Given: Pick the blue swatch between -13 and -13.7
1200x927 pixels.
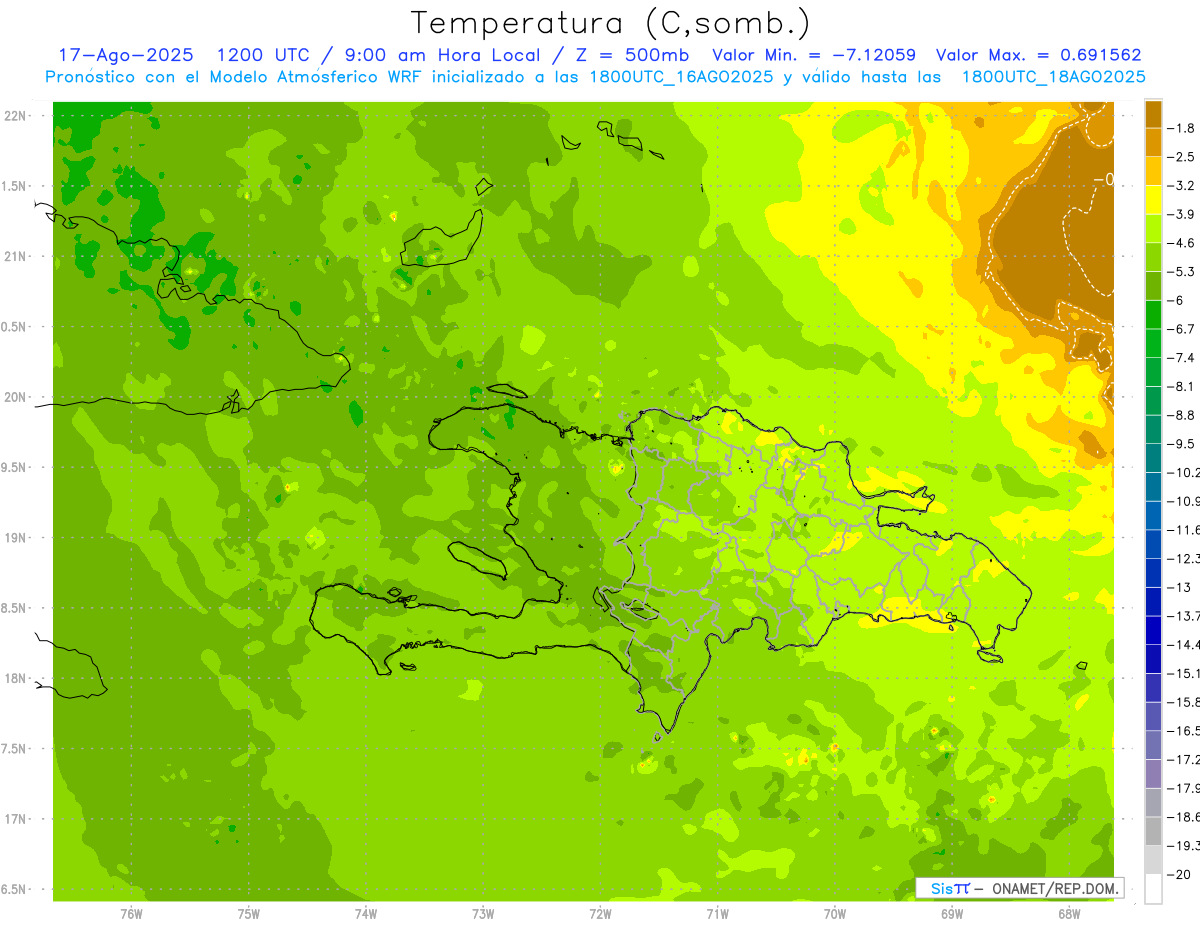Looking at the screenshot, I should [1153, 602].
